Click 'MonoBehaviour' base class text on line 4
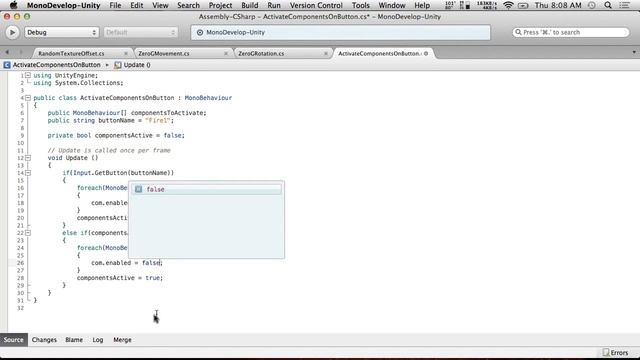This screenshot has width=640, height=360. pos(208,98)
